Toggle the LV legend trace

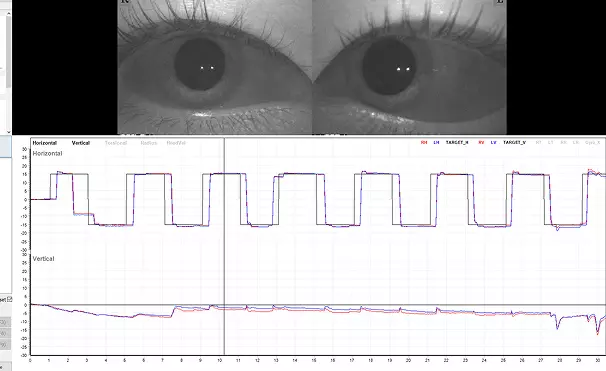click(x=494, y=143)
